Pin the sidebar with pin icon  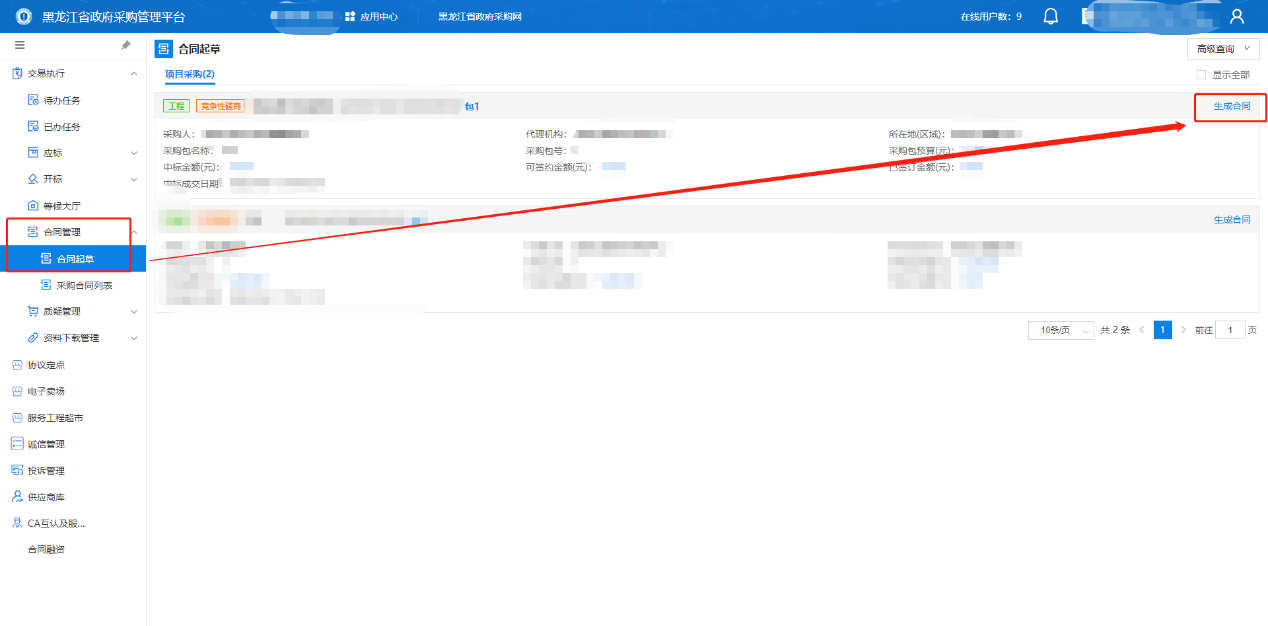126,45
